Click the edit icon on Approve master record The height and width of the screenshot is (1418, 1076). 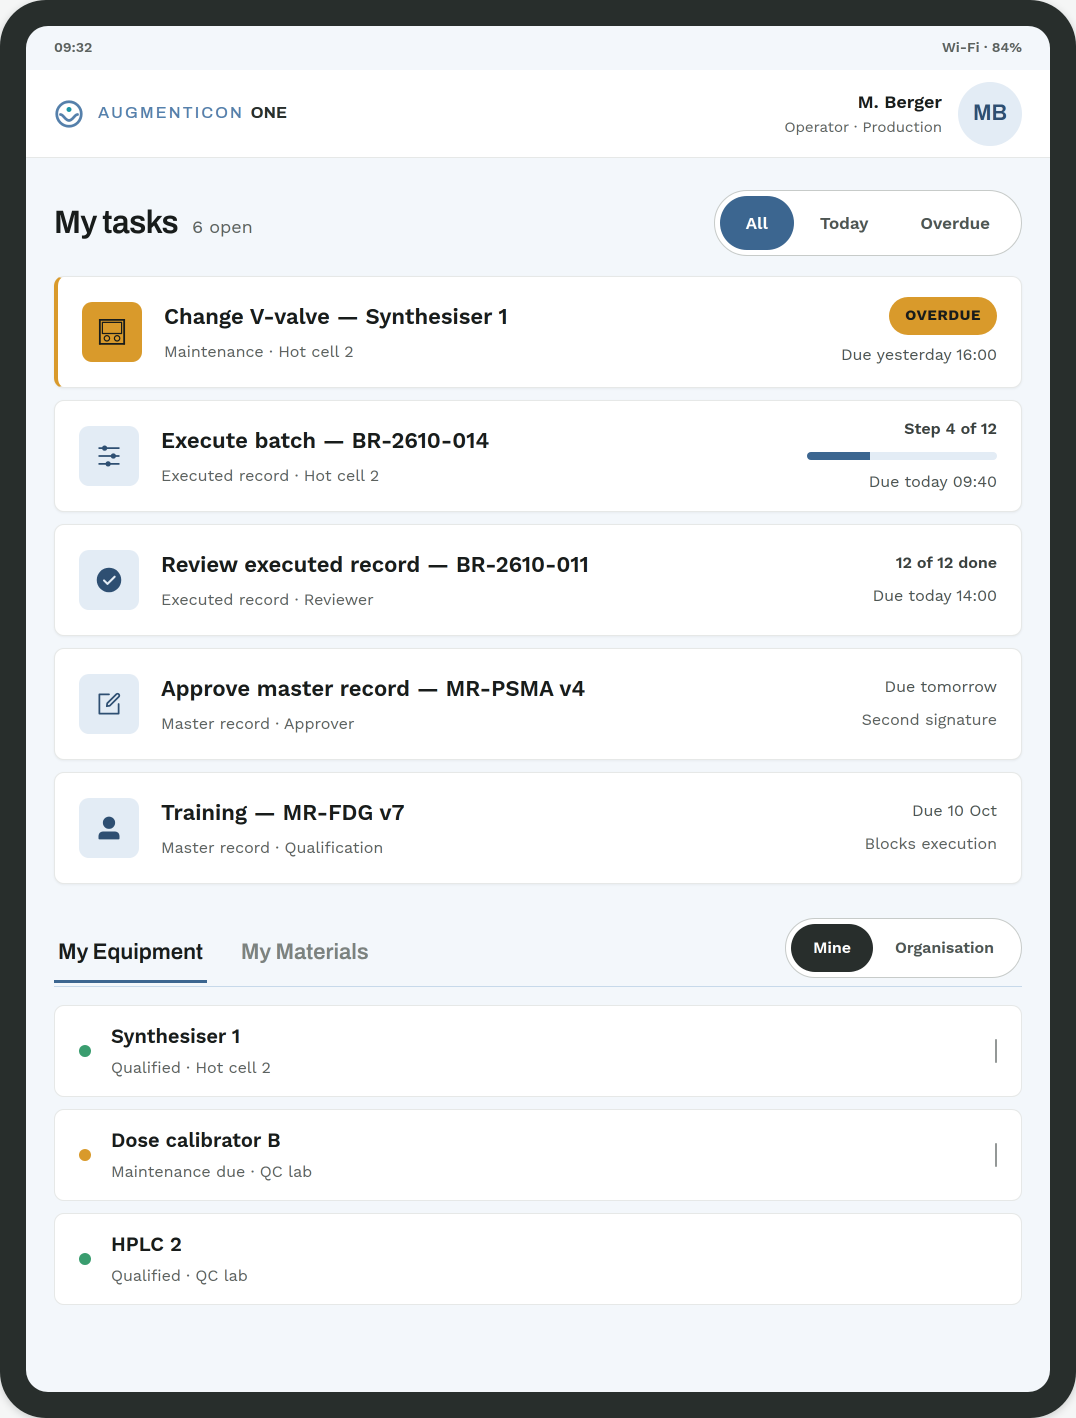(x=109, y=704)
